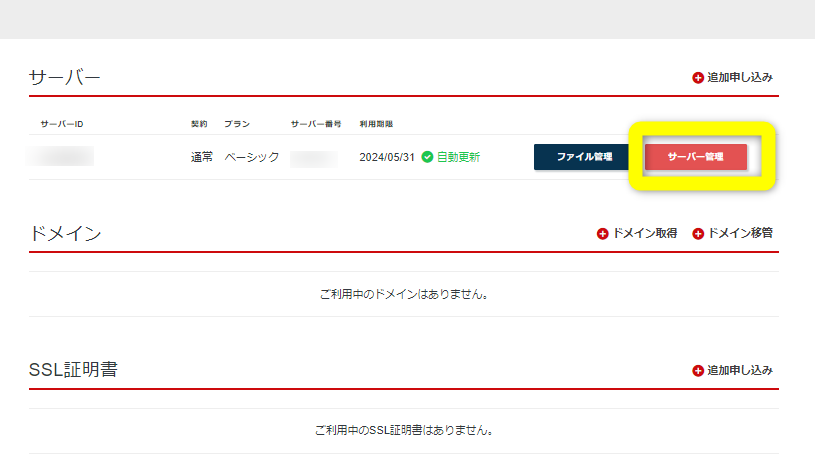Viewport: 815px width, 472px height.
Task: Click the SSL証明書 section heading
Action: coord(74,370)
